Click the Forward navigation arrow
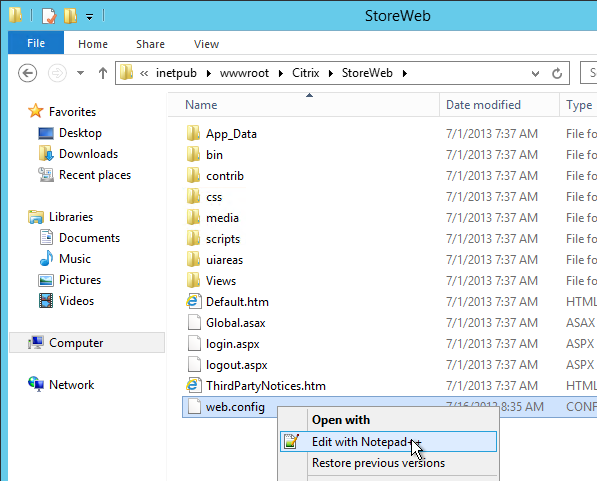The height and width of the screenshot is (481, 597). click(57, 73)
